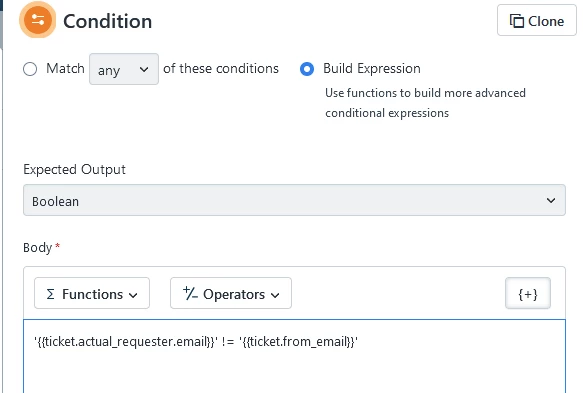Select the Match conditions radio button
The image size is (583, 393).
click(x=30, y=69)
